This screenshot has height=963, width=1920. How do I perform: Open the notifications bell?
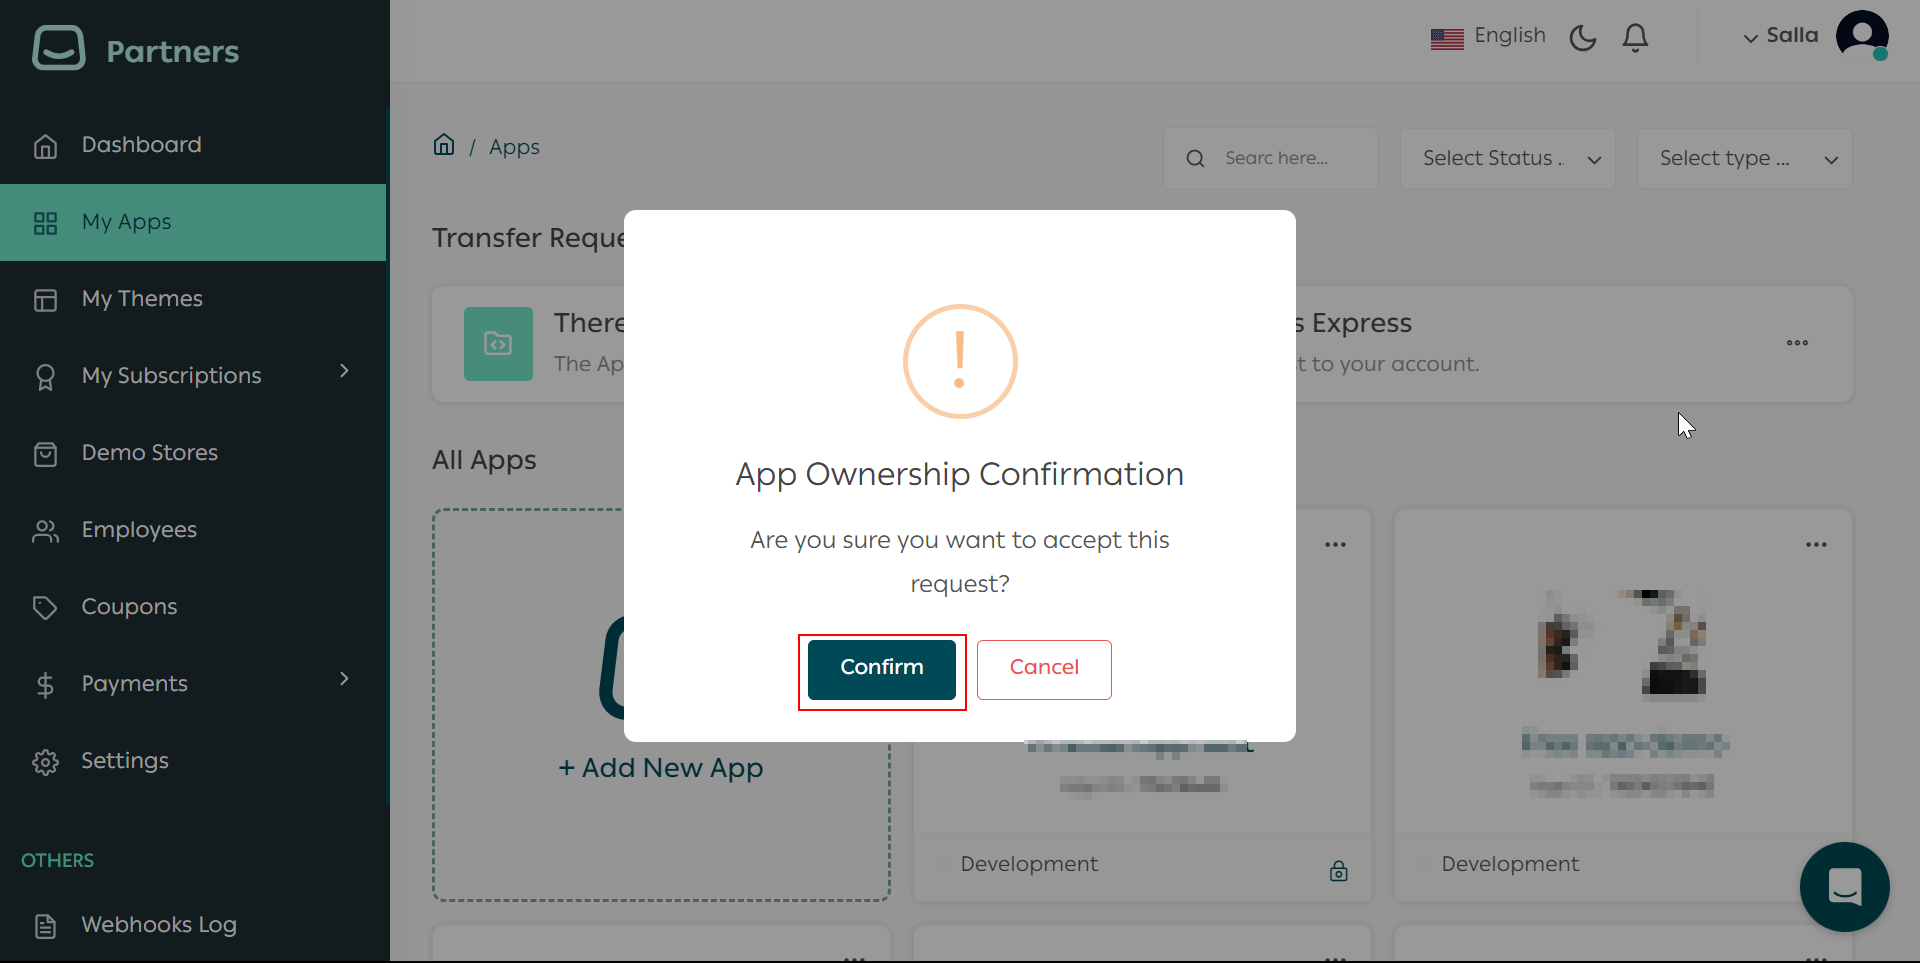pos(1636,37)
